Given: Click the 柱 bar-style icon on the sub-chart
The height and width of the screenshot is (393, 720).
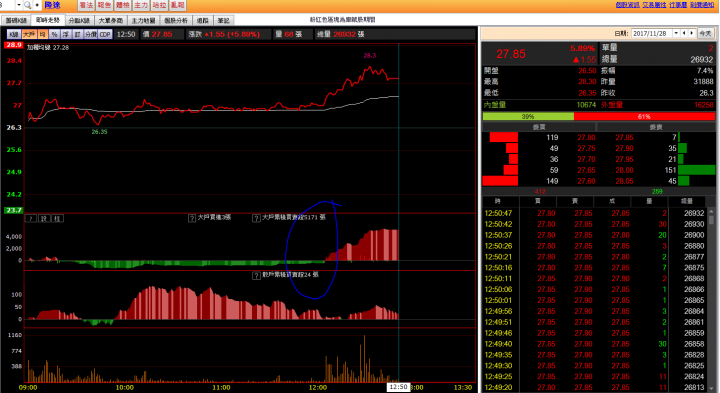Looking at the screenshot, I should click(x=57, y=219).
